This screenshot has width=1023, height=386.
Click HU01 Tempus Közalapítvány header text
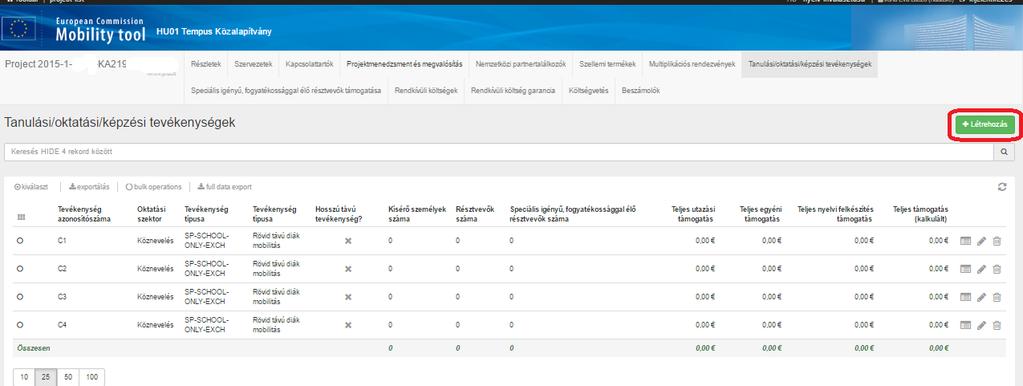tap(214, 31)
